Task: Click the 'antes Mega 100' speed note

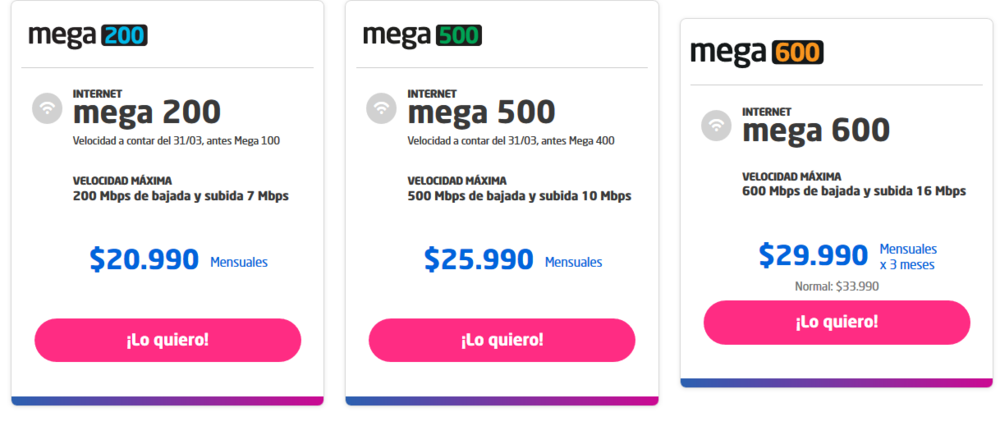Action: 176,141
